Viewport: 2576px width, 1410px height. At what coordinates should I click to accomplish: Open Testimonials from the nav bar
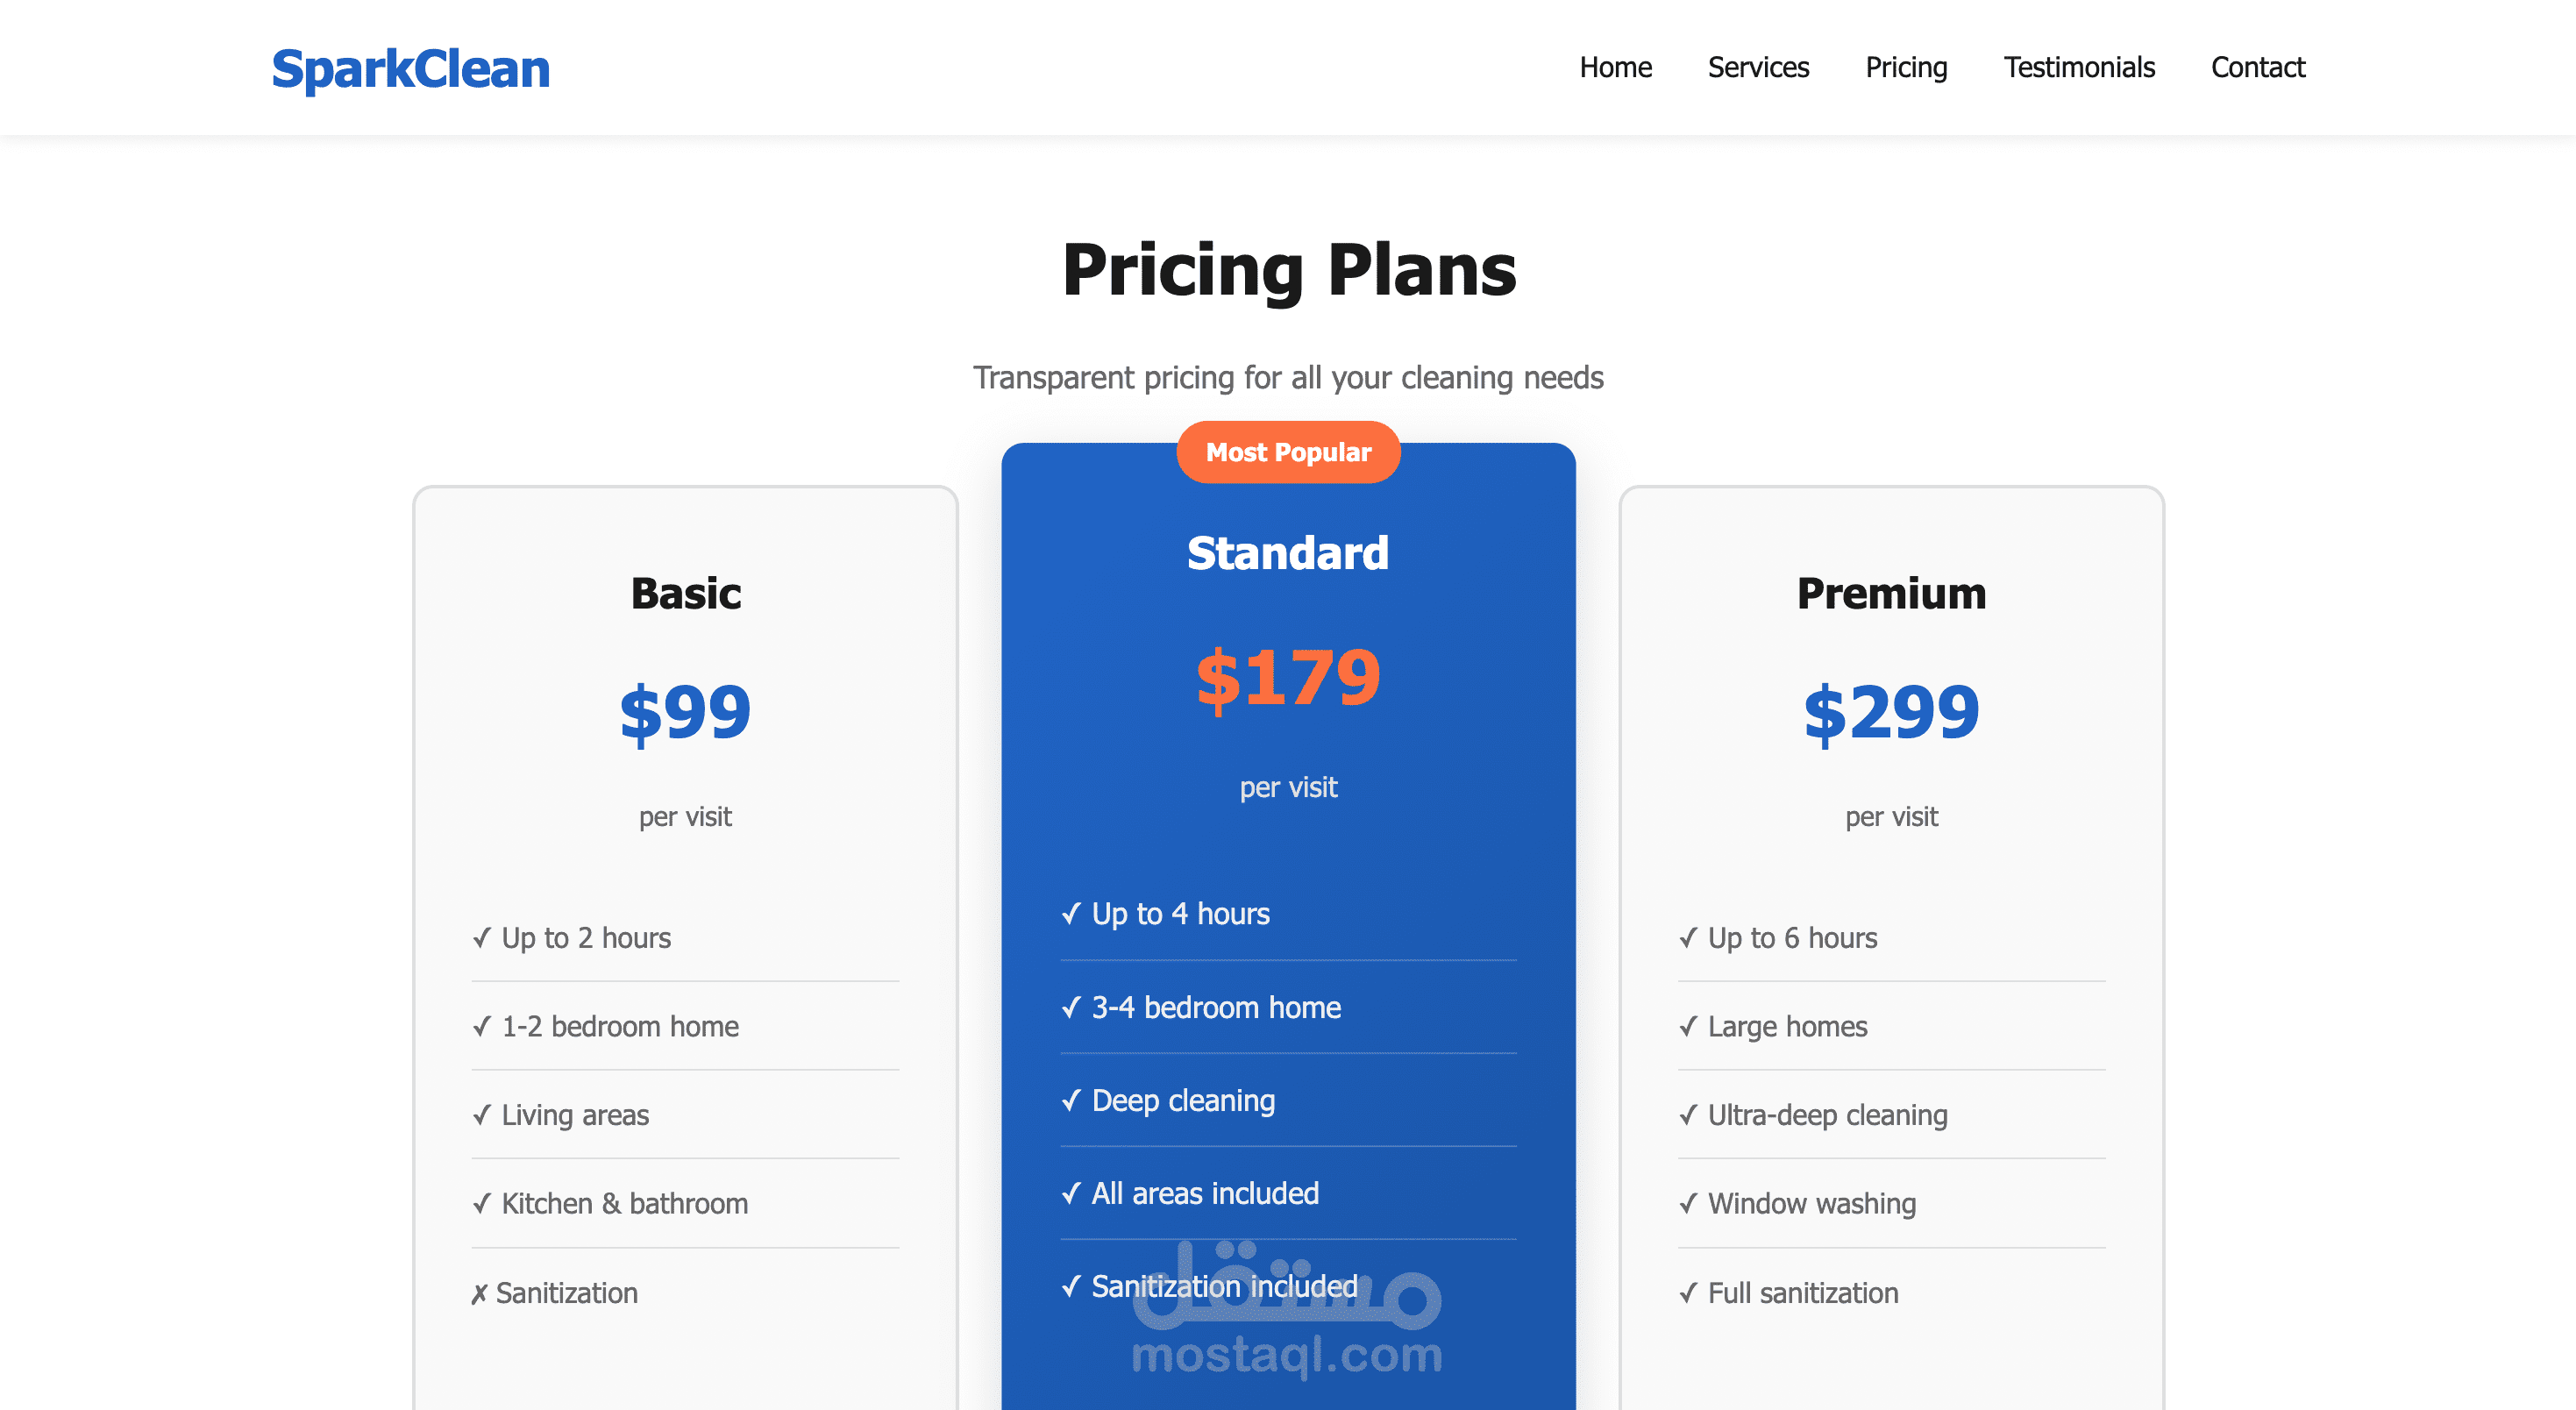click(2079, 67)
